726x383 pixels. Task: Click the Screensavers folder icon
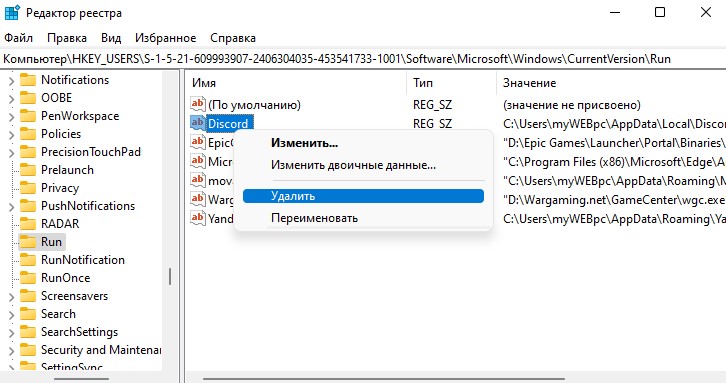point(28,296)
